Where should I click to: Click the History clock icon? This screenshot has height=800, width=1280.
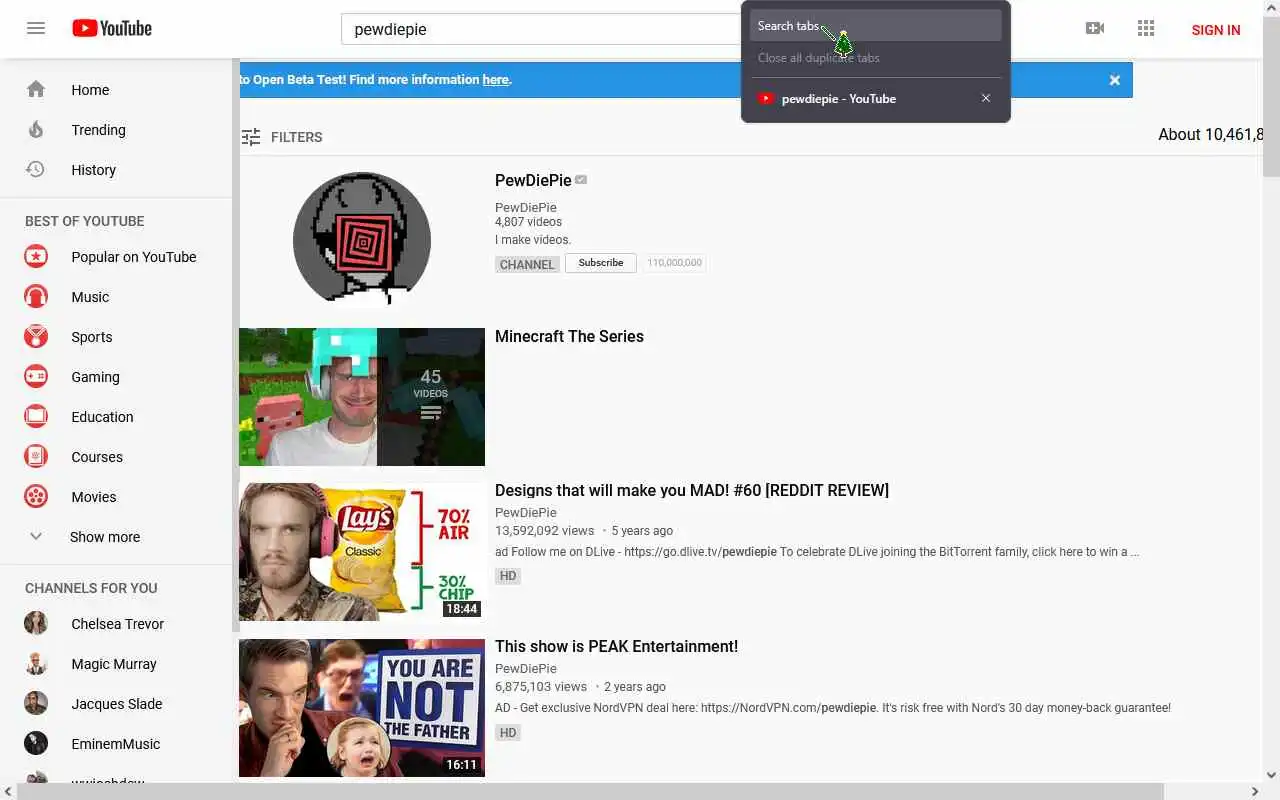36,169
